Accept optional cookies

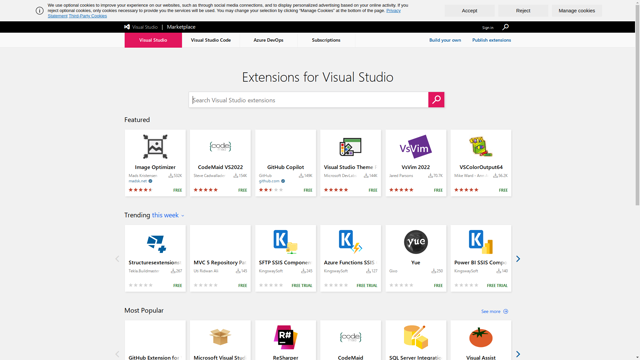click(x=469, y=11)
